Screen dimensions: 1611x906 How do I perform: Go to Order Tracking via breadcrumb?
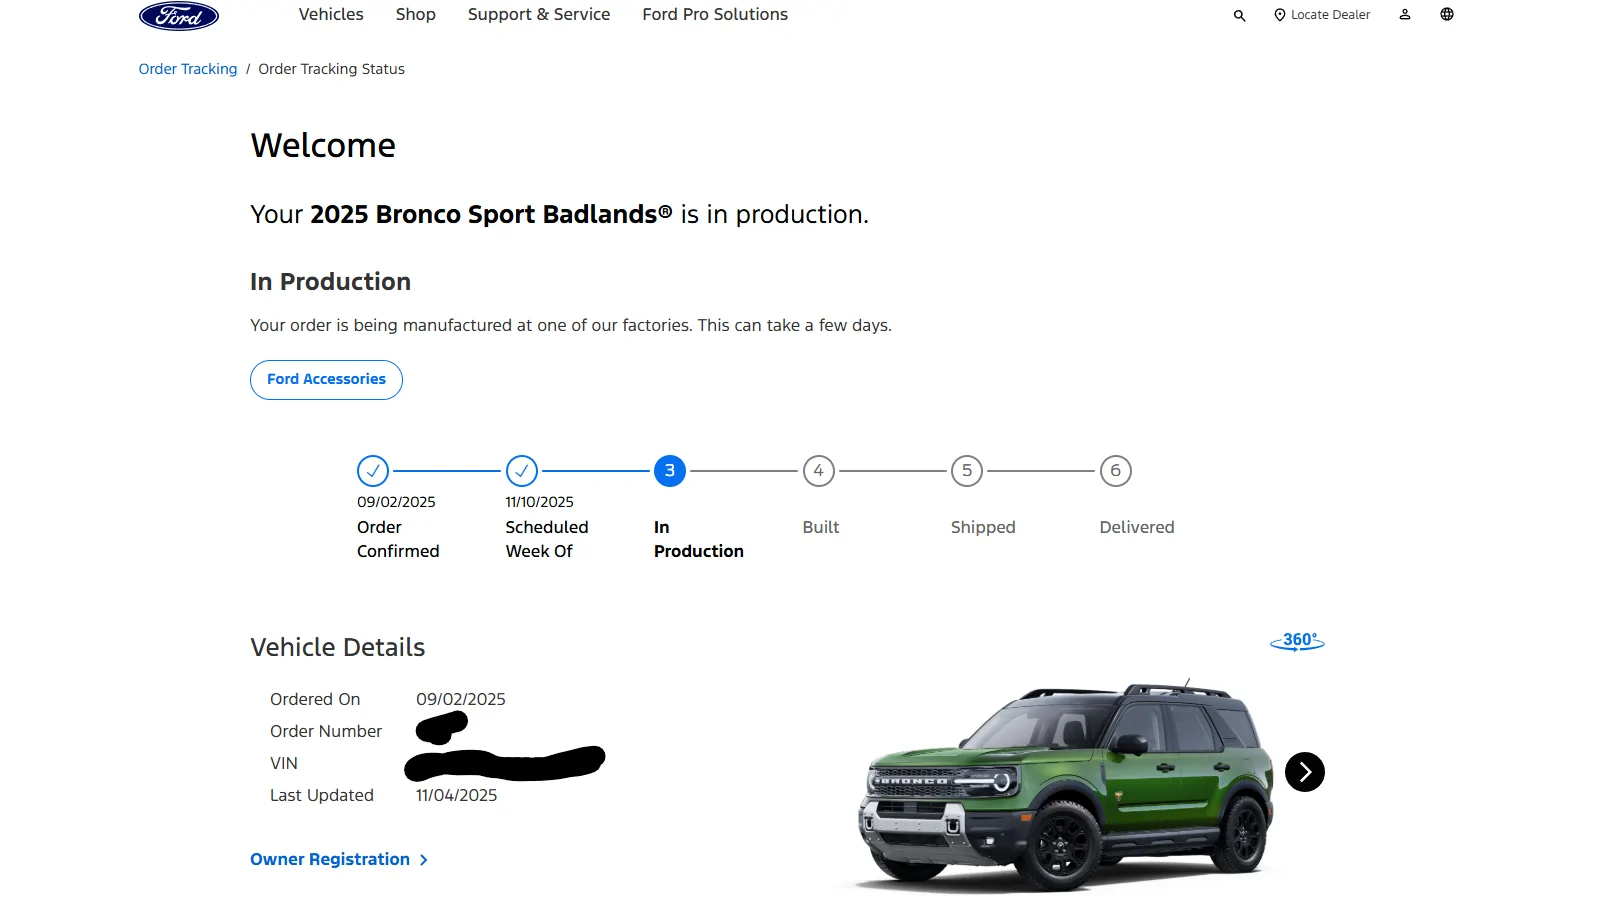tap(187, 68)
